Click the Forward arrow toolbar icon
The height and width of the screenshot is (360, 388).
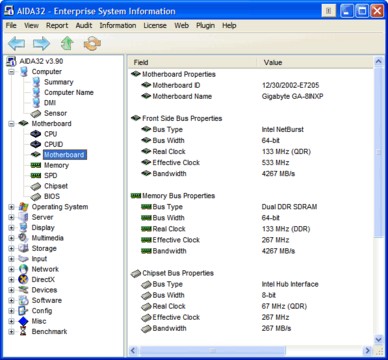pyautogui.click(x=41, y=44)
